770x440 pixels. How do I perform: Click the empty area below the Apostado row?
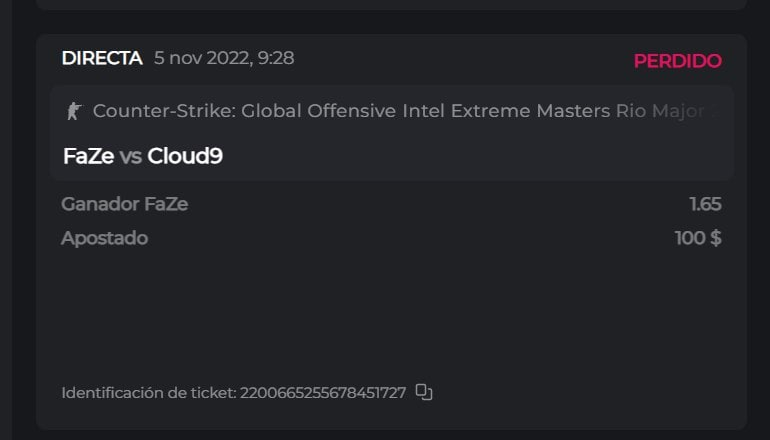coord(390,310)
